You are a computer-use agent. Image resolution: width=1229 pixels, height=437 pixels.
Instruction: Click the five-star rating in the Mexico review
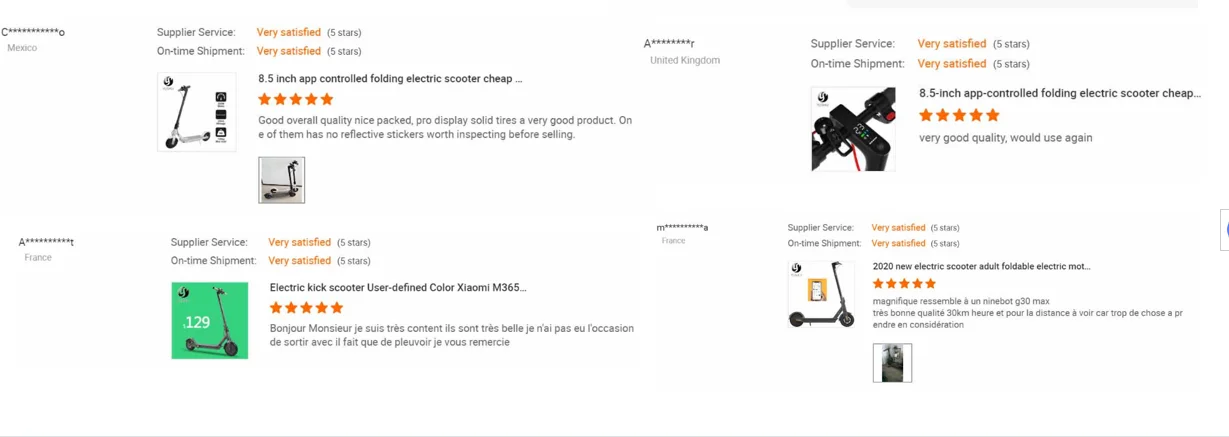click(296, 99)
